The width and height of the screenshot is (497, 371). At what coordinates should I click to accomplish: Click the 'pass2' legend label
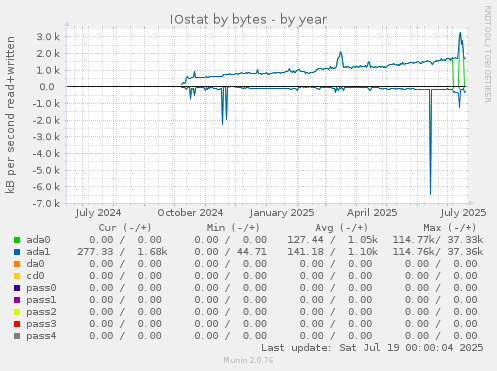tap(41, 312)
